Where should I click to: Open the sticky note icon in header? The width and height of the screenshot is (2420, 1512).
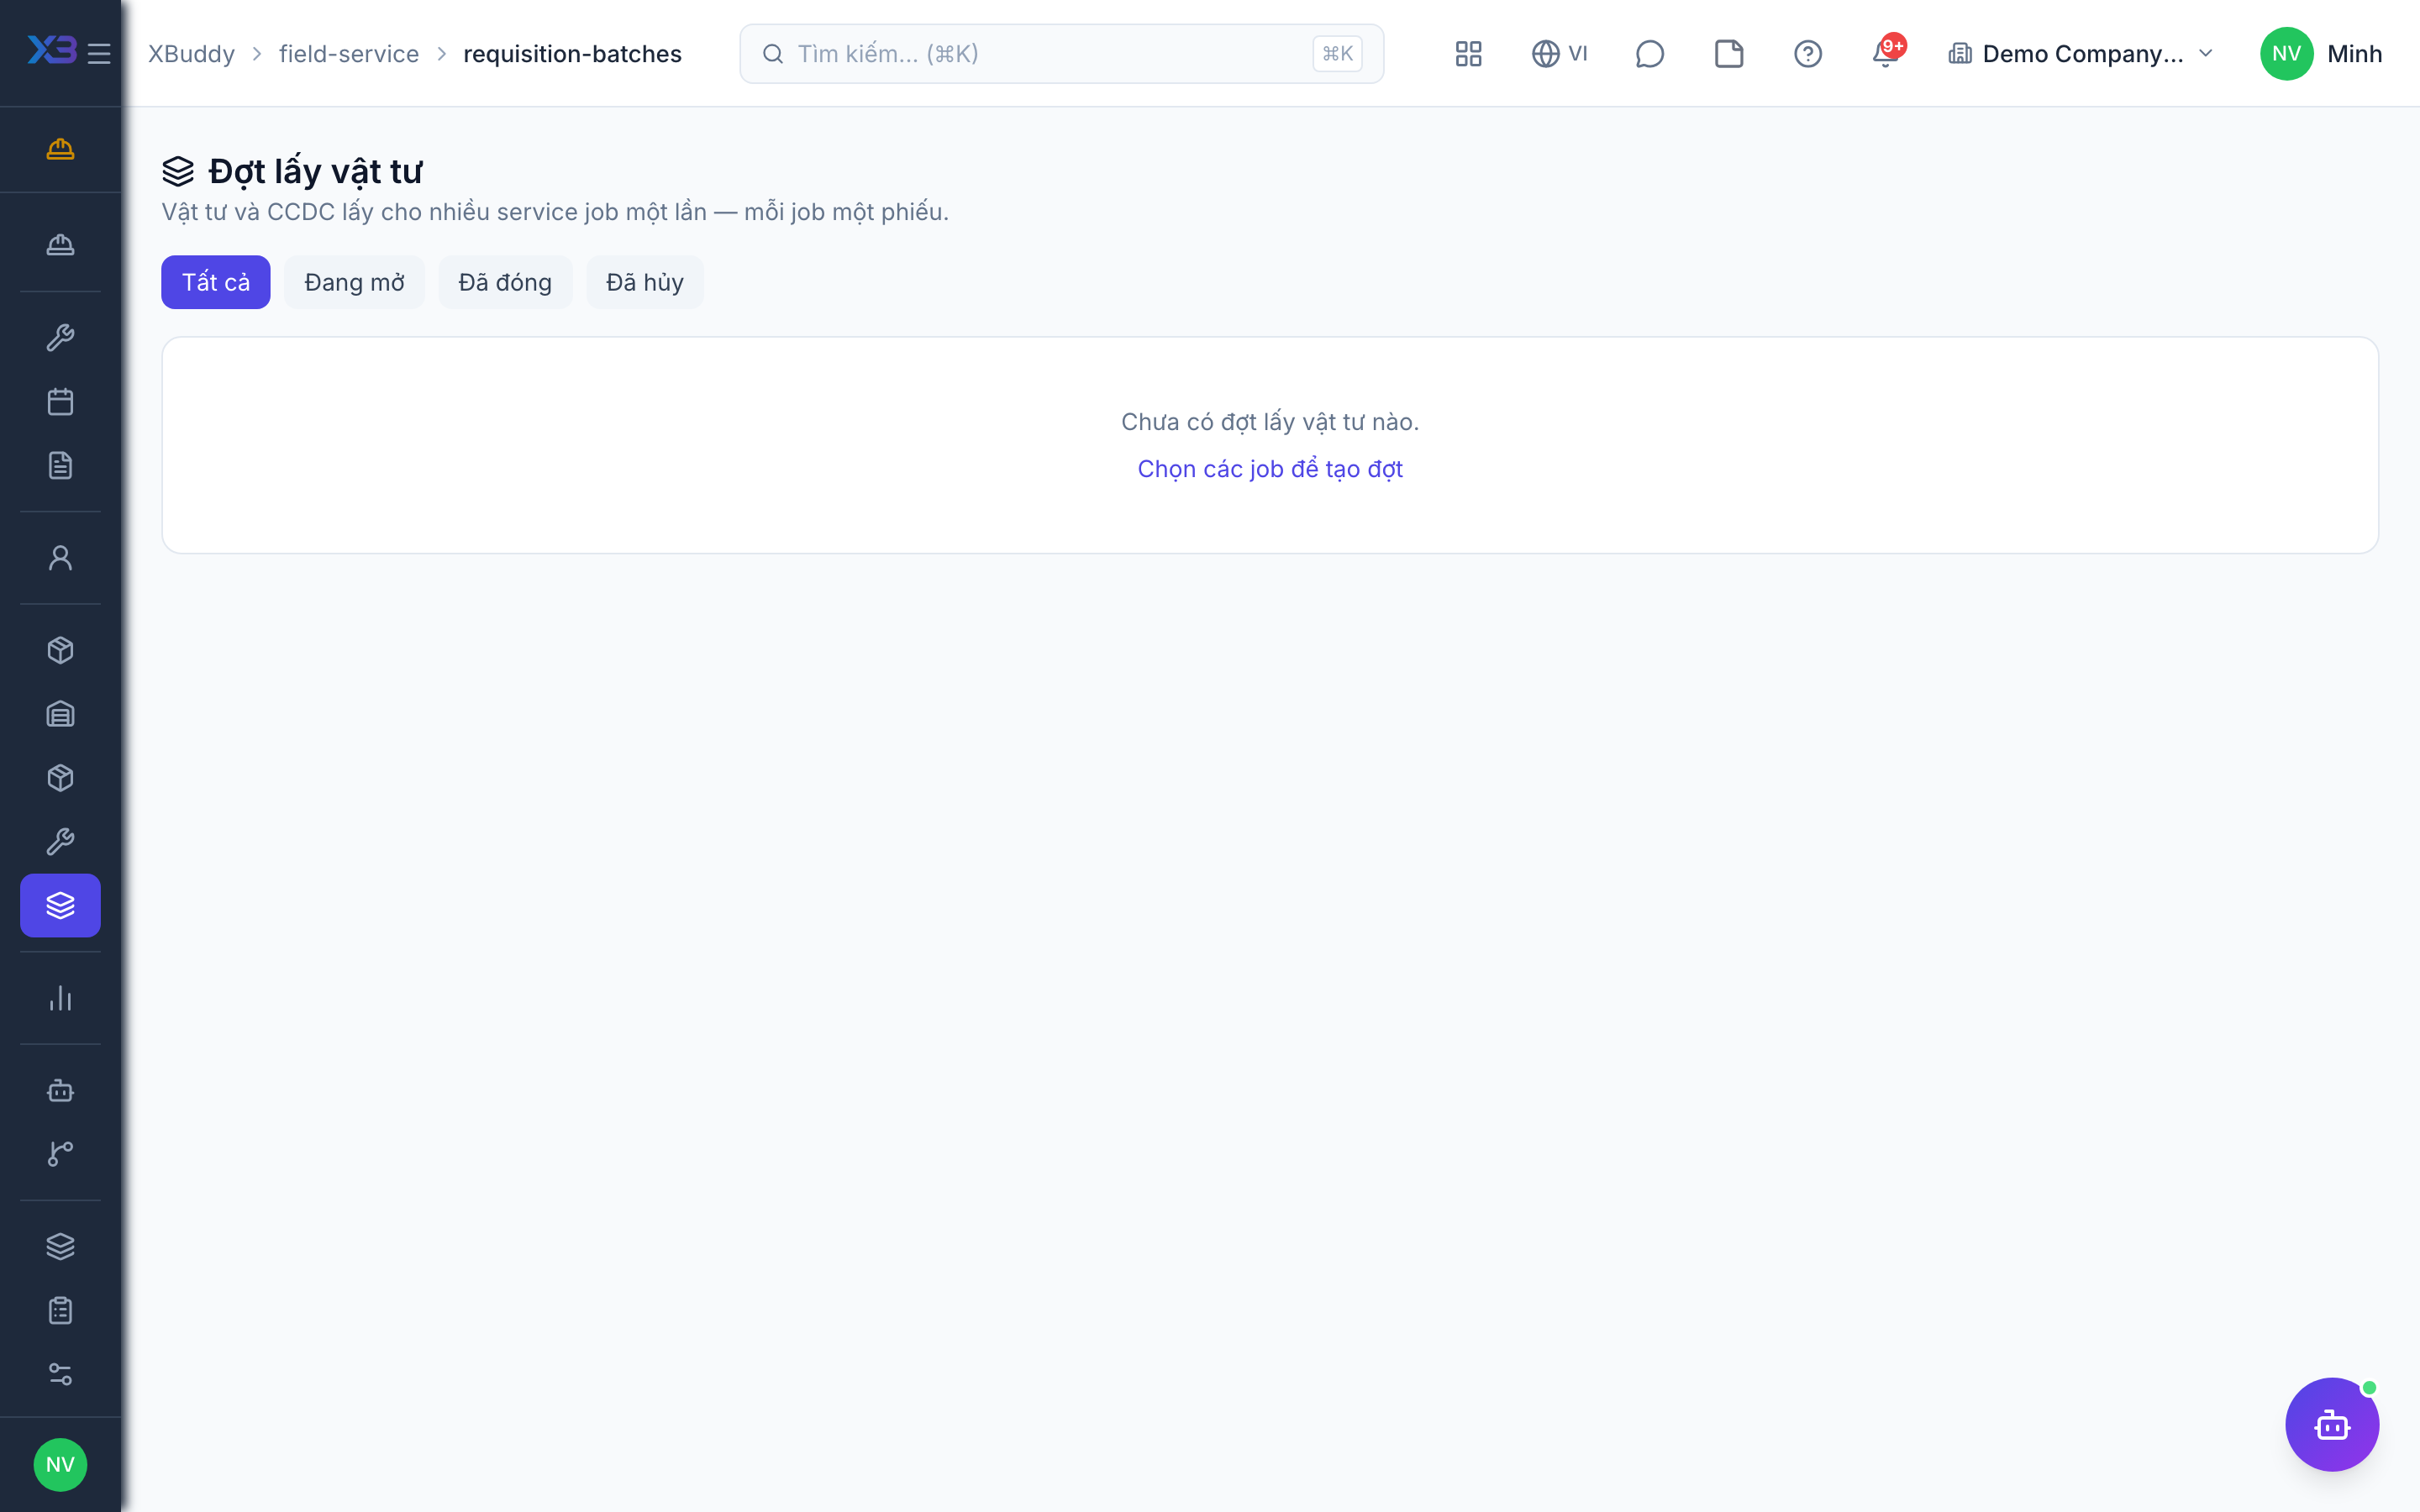tap(1728, 54)
